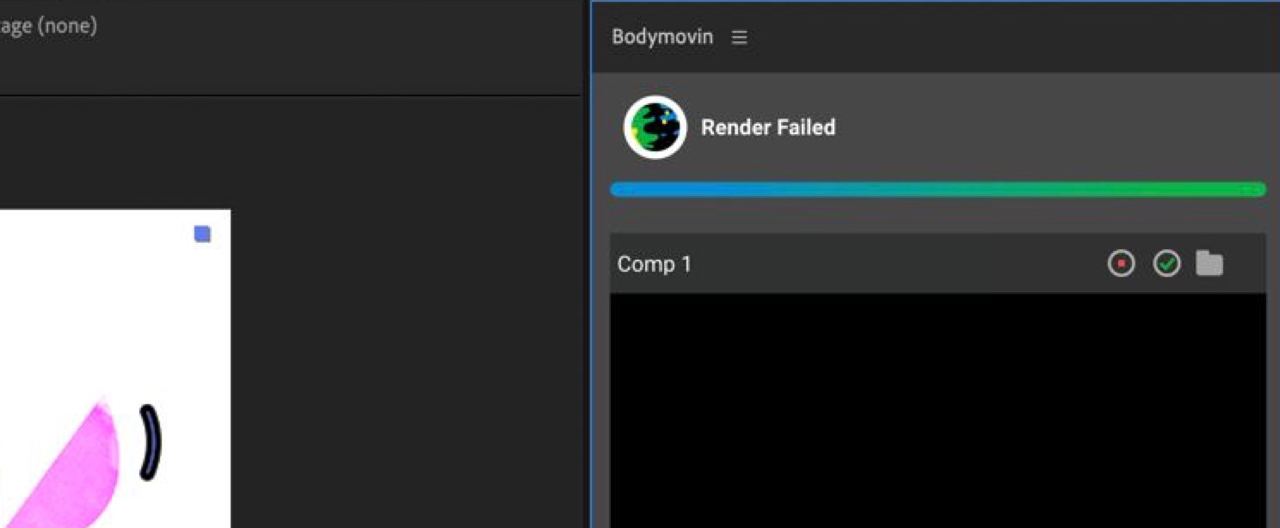Open the Bodymovin panel hamburger menu
This screenshot has width=1280, height=528.
pos(739,37)
